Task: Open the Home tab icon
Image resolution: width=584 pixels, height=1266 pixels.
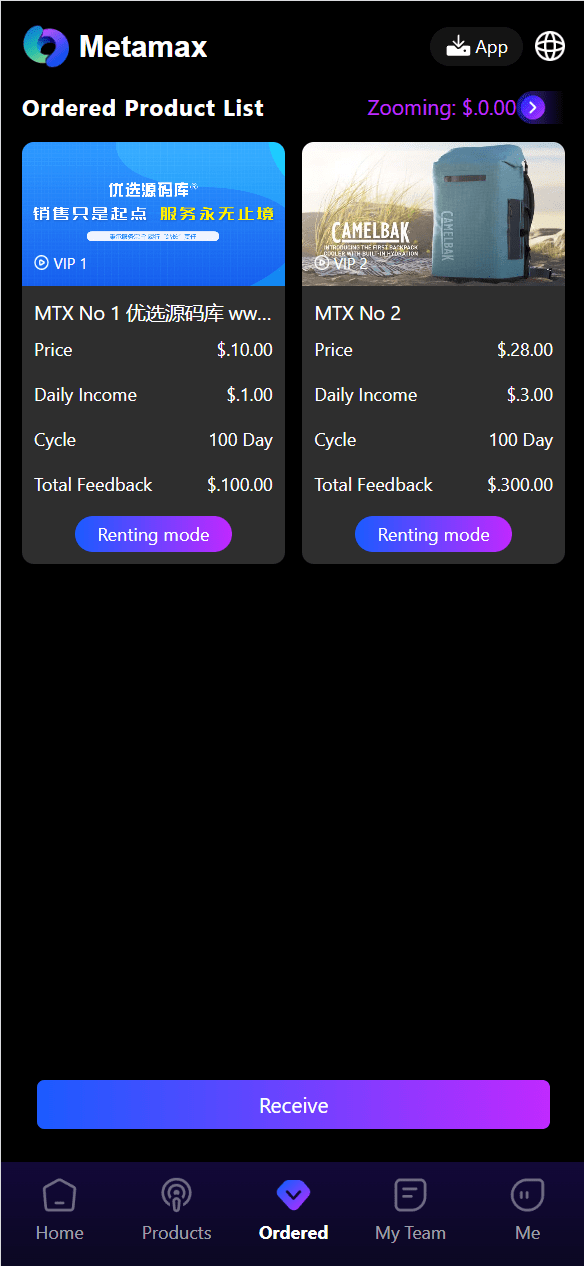Action: (59, 1194)
